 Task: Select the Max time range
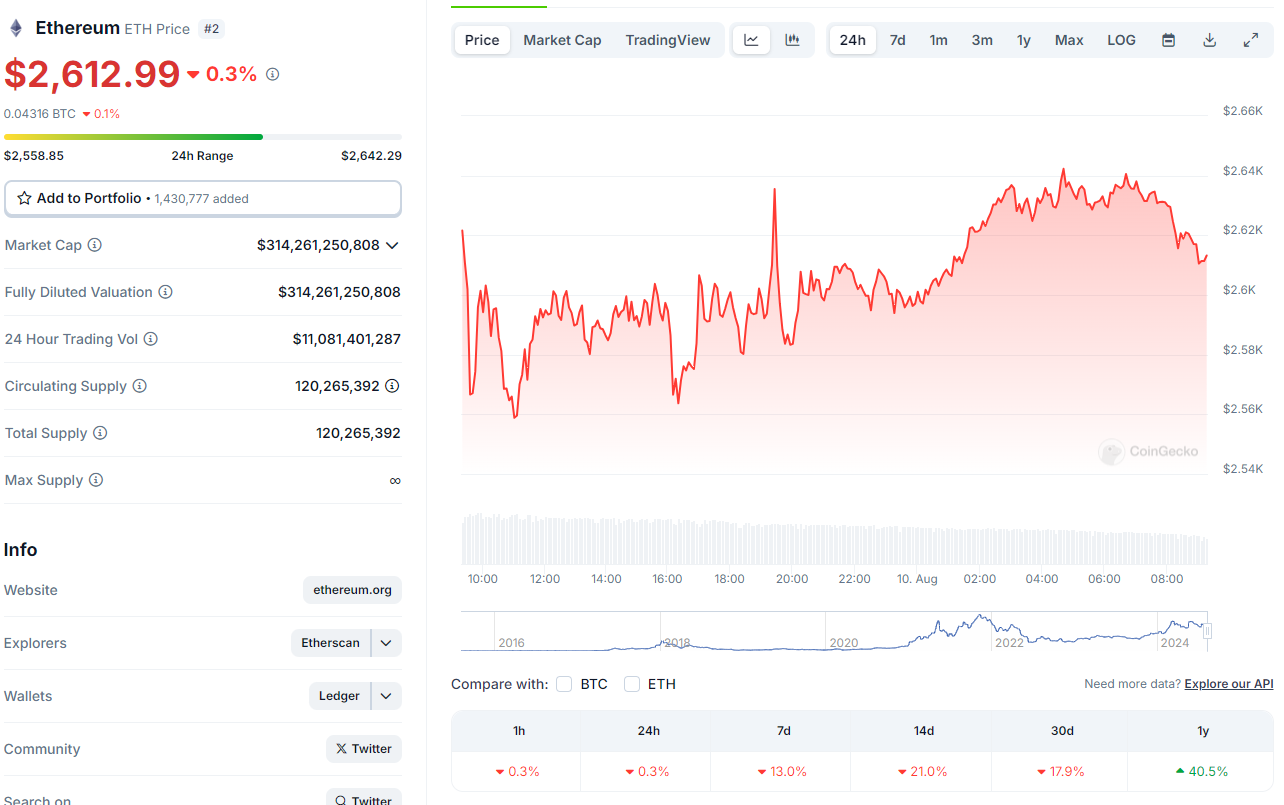(x=1069, y=40)
